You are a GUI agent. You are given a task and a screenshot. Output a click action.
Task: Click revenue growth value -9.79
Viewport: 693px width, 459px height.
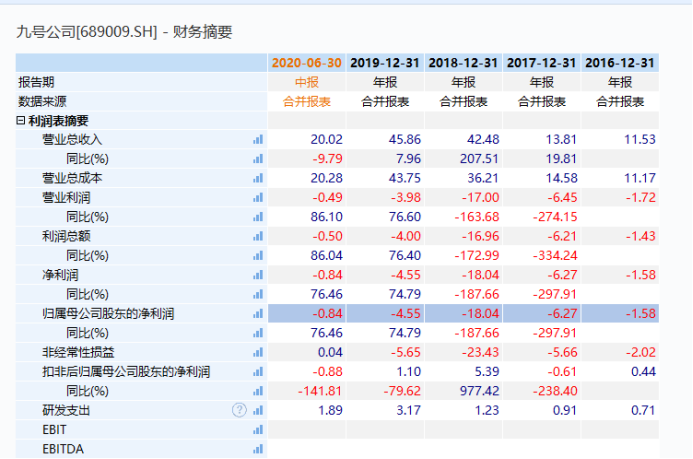pos(327,159)
